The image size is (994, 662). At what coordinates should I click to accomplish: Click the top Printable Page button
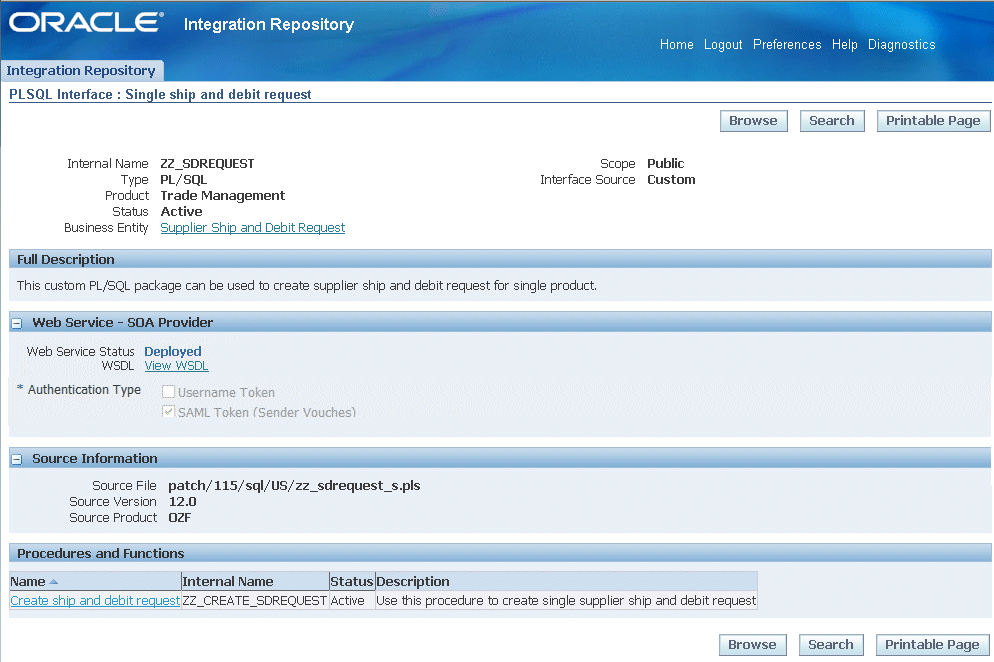pos(933,120)
